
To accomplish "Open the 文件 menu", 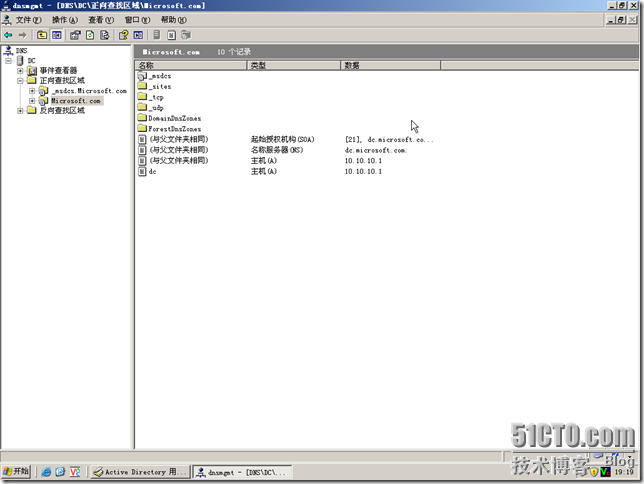I will click(x=28, y=20).
